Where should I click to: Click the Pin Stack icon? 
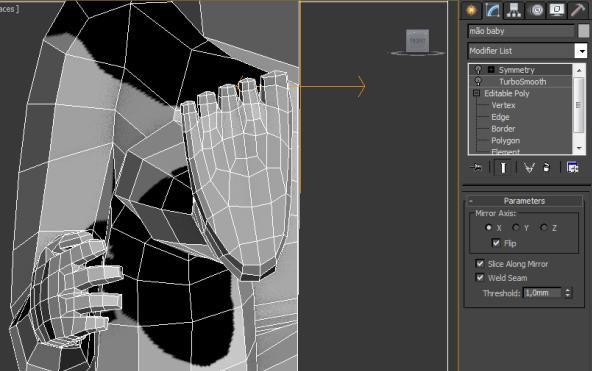coord(476,168)
